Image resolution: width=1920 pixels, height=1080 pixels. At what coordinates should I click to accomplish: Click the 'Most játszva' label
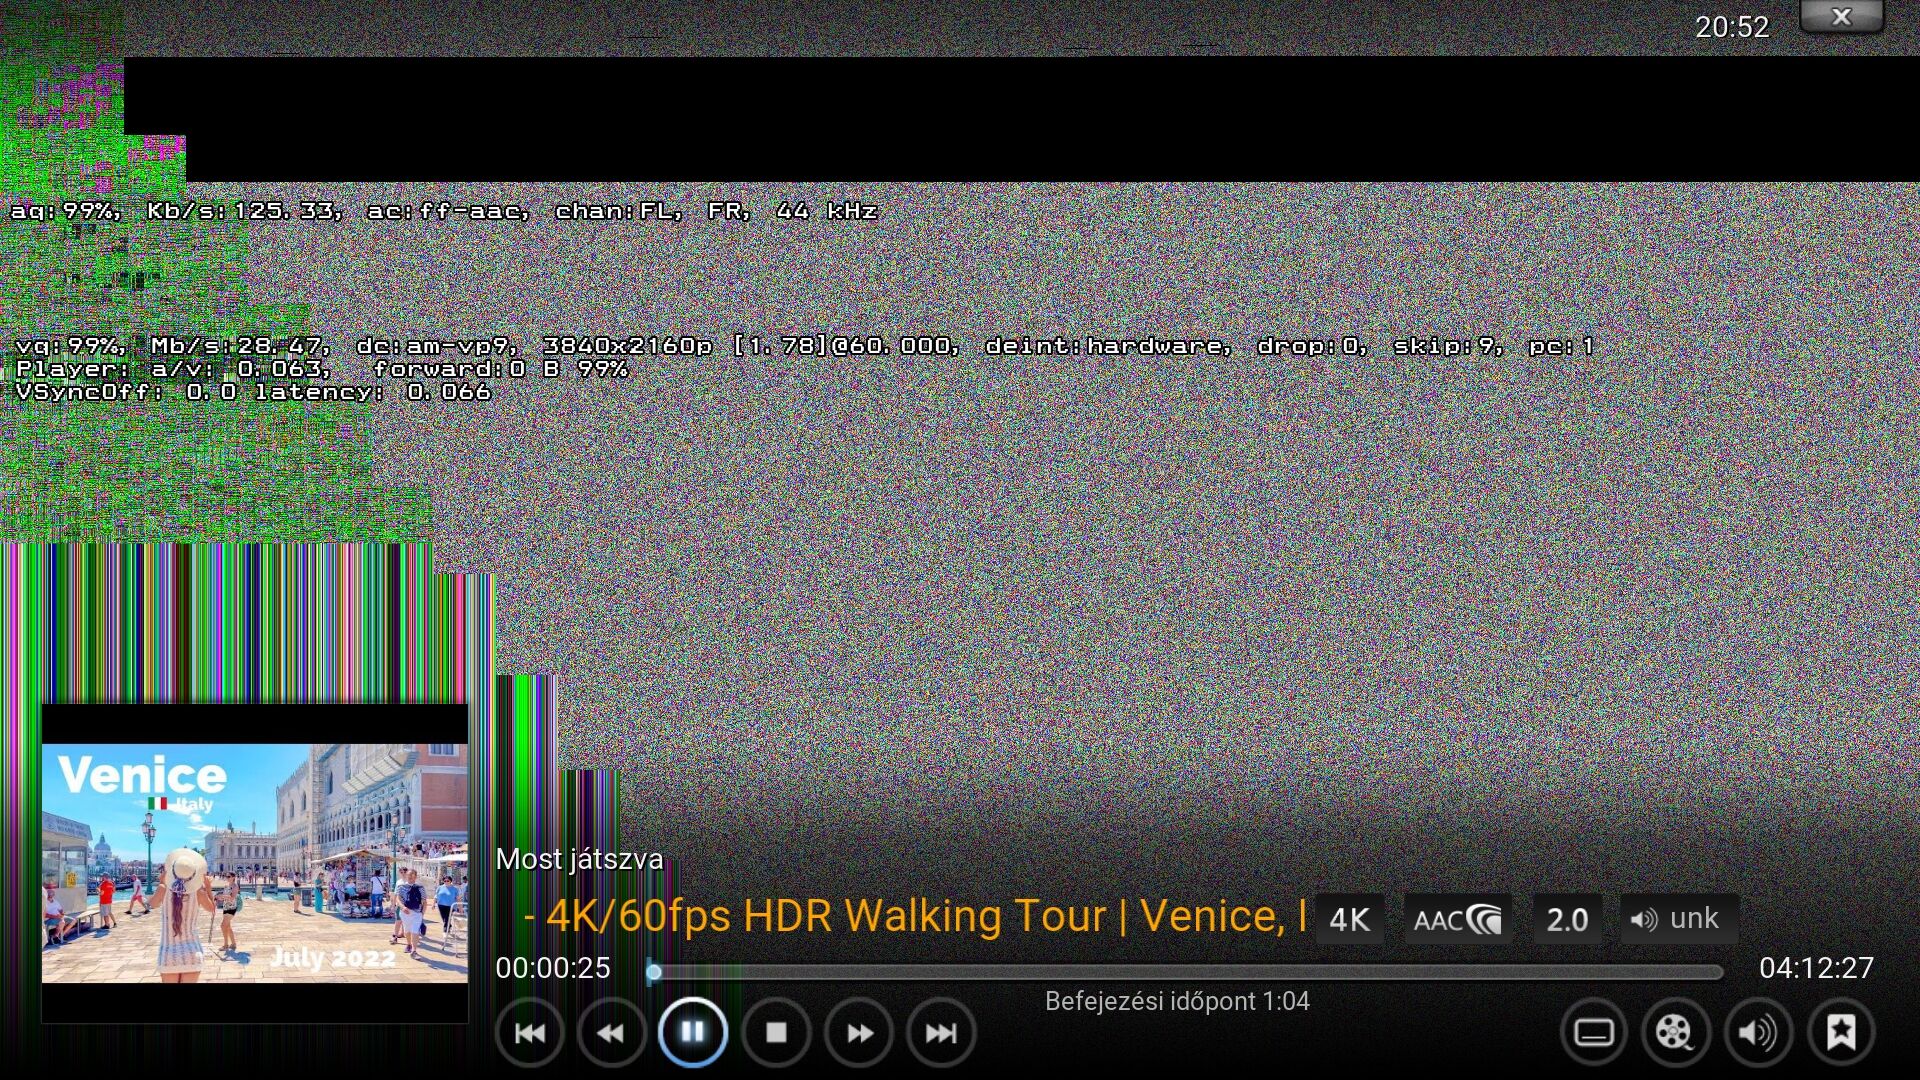(579, 859)
